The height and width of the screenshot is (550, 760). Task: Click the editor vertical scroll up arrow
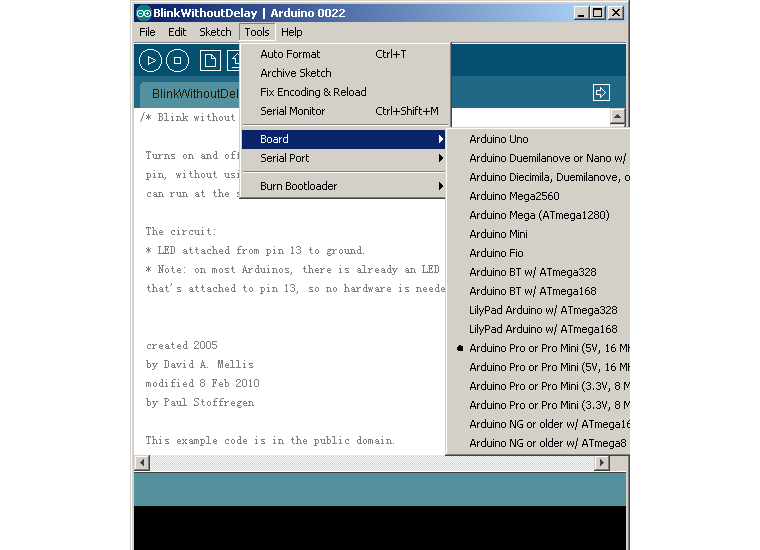pyautogui.click(x=617, y=116)
